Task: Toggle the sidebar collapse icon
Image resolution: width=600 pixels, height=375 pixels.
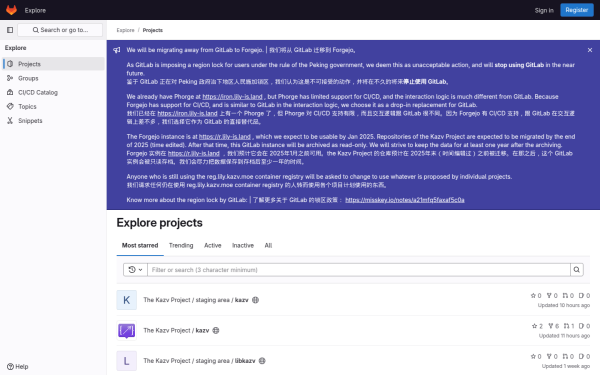Action: (10, 30)
